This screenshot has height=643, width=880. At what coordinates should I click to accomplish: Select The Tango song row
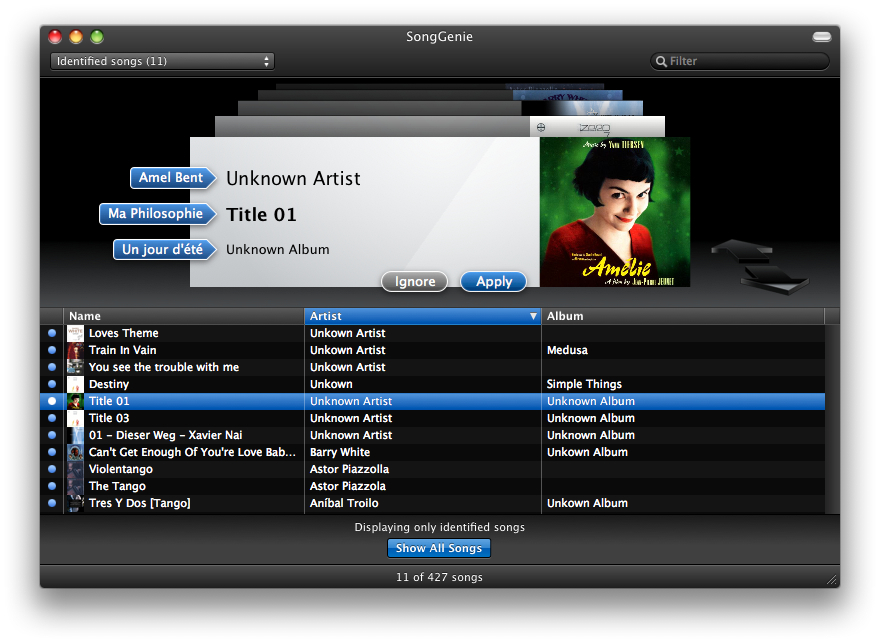[432, 486]
